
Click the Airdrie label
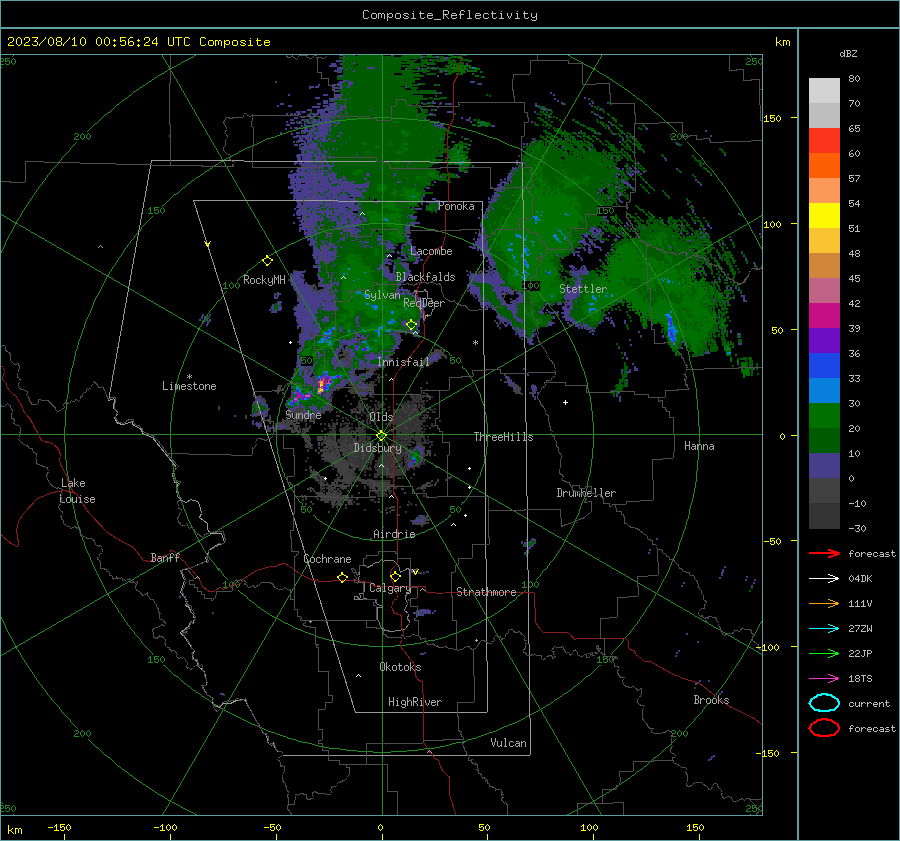pyautogui.click(x=394, y=534)
